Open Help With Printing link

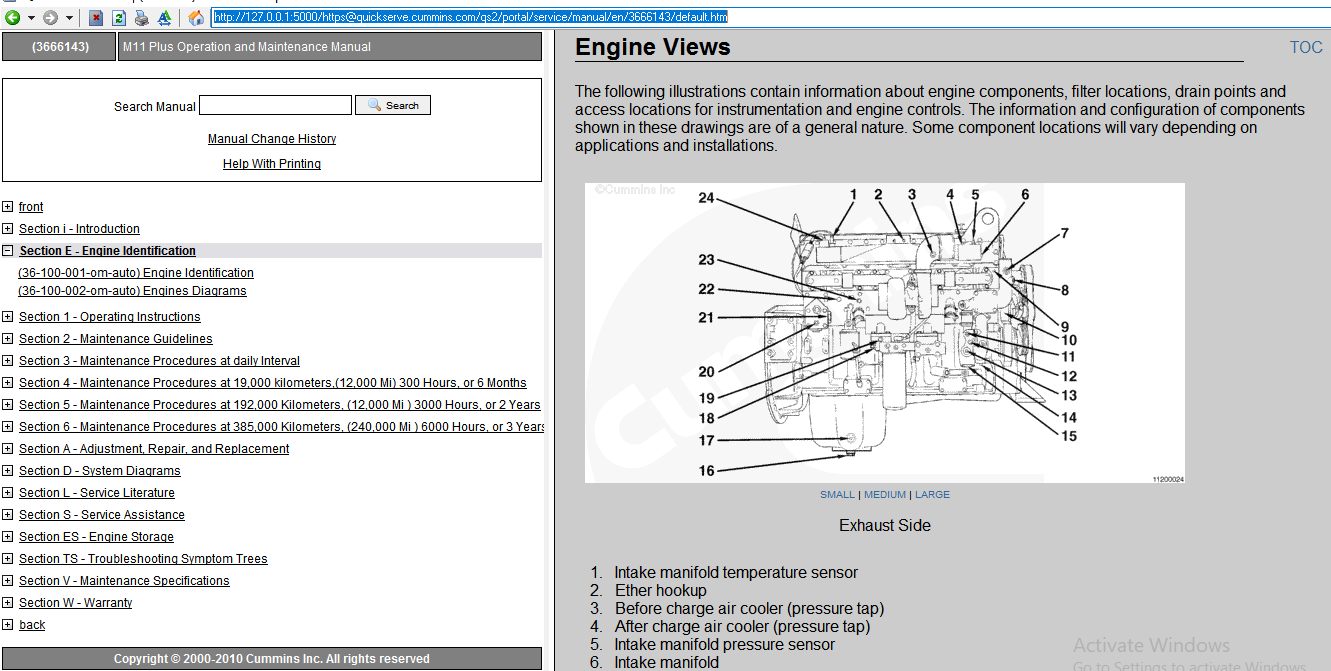click(x=272, y=164)
